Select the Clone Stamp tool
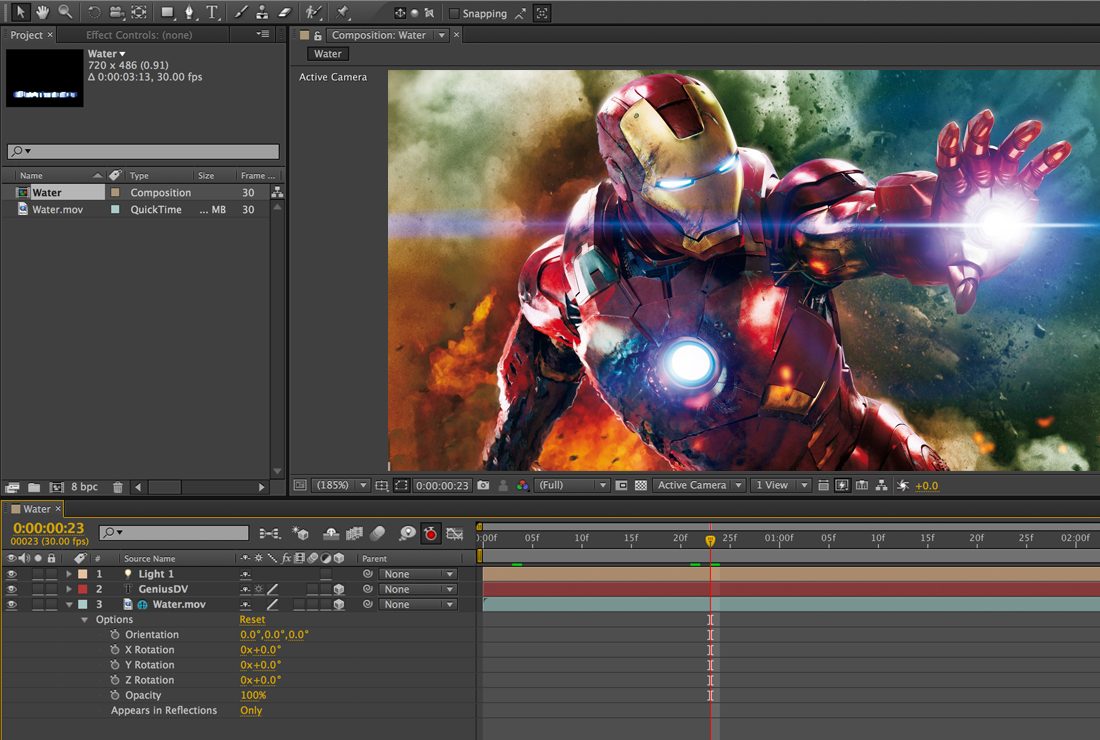 (262, 13)
